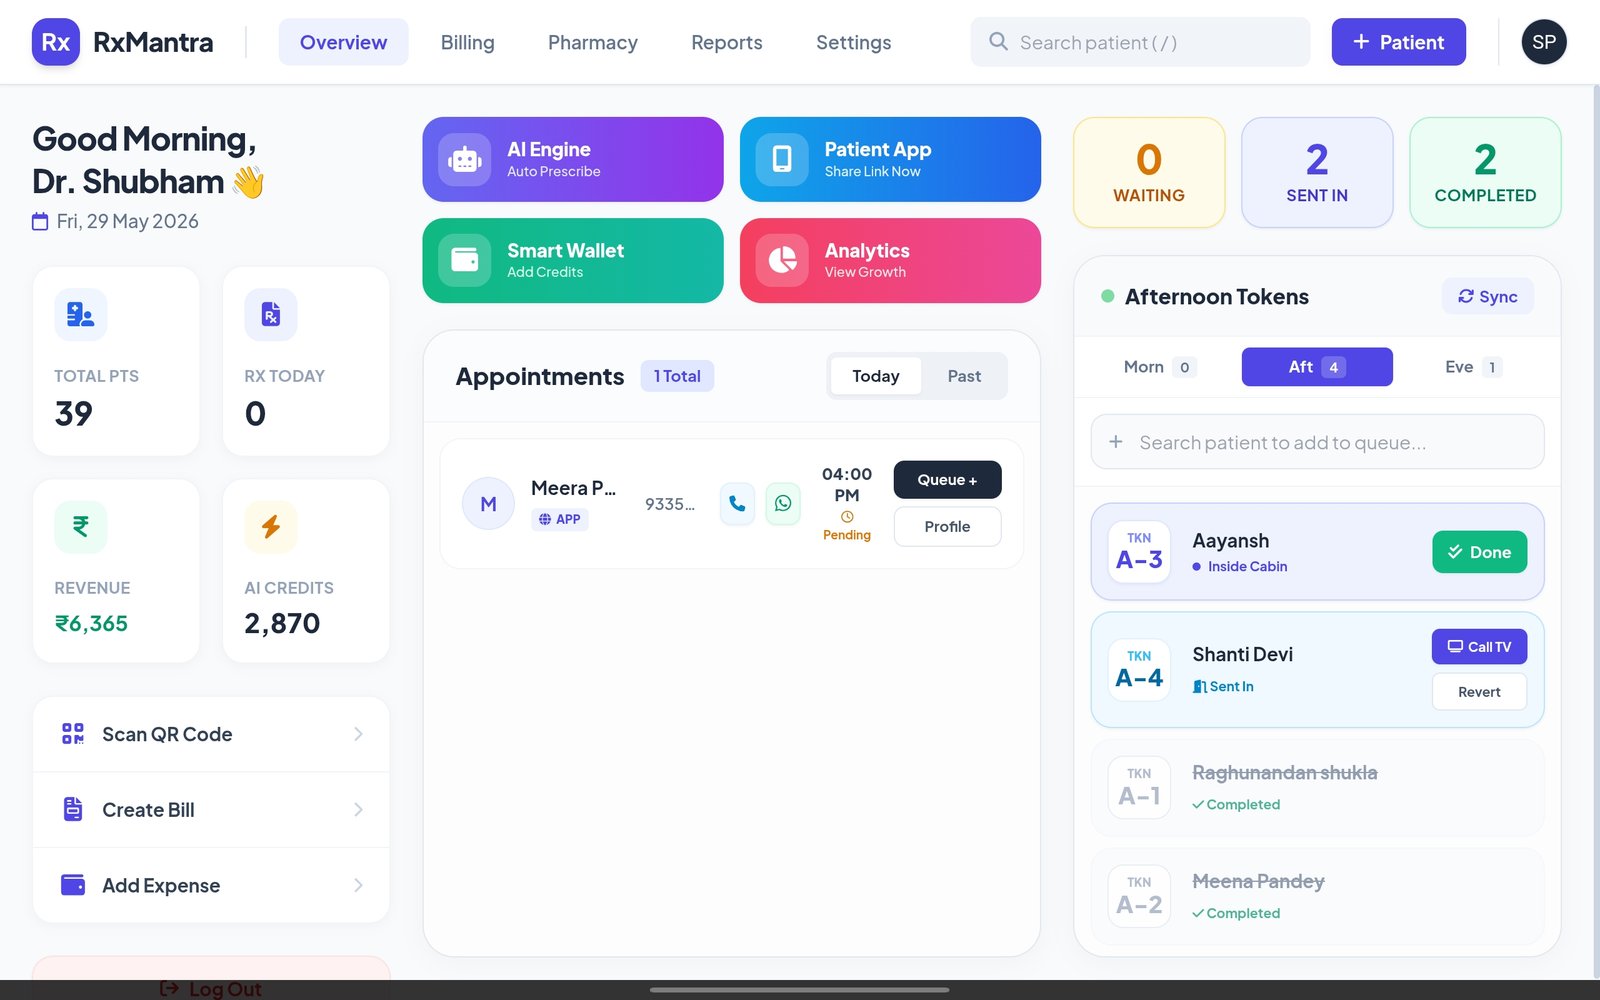Viewport: 1600px width, 1000px height.
Task: Open the Settings tab
Action: 853,42
